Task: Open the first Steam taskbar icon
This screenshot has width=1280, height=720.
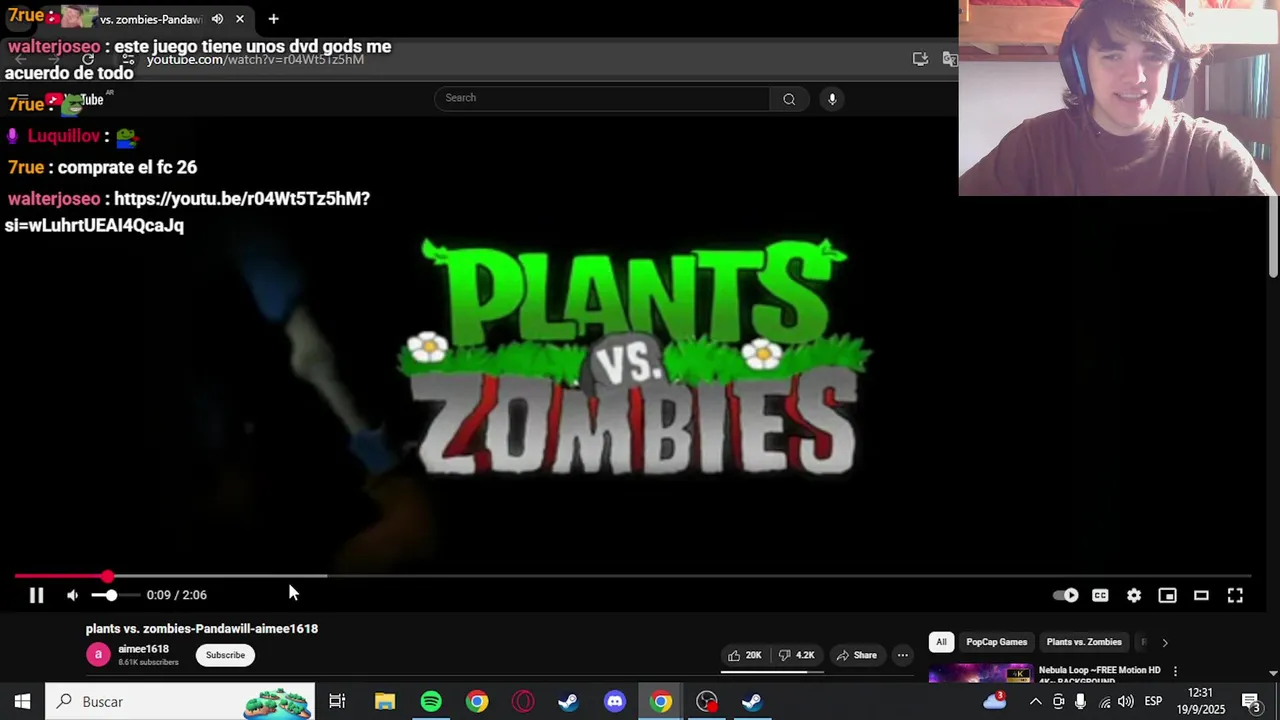Action: click(568, 702)
